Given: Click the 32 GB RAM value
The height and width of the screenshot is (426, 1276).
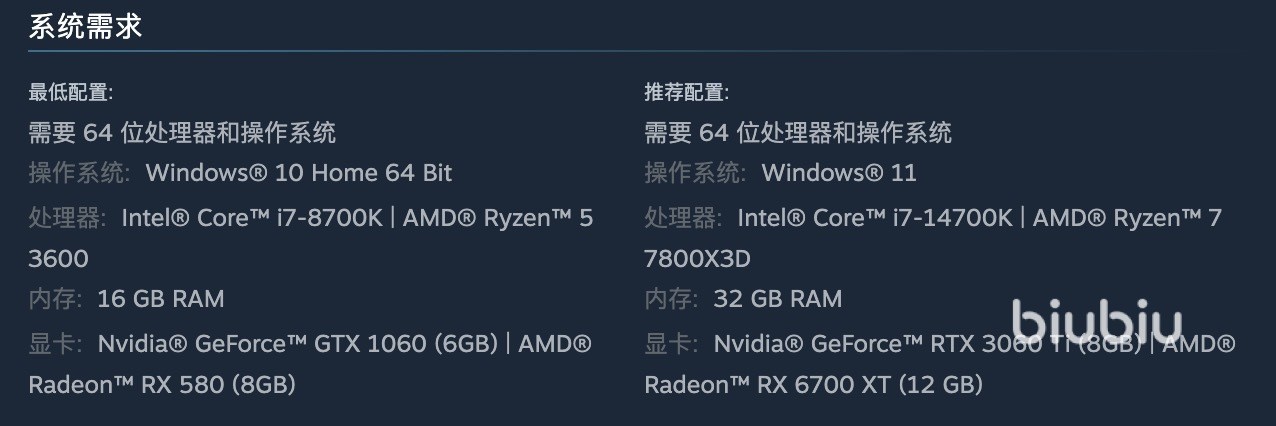Looking at the screenshot, I should coord(777,298).
